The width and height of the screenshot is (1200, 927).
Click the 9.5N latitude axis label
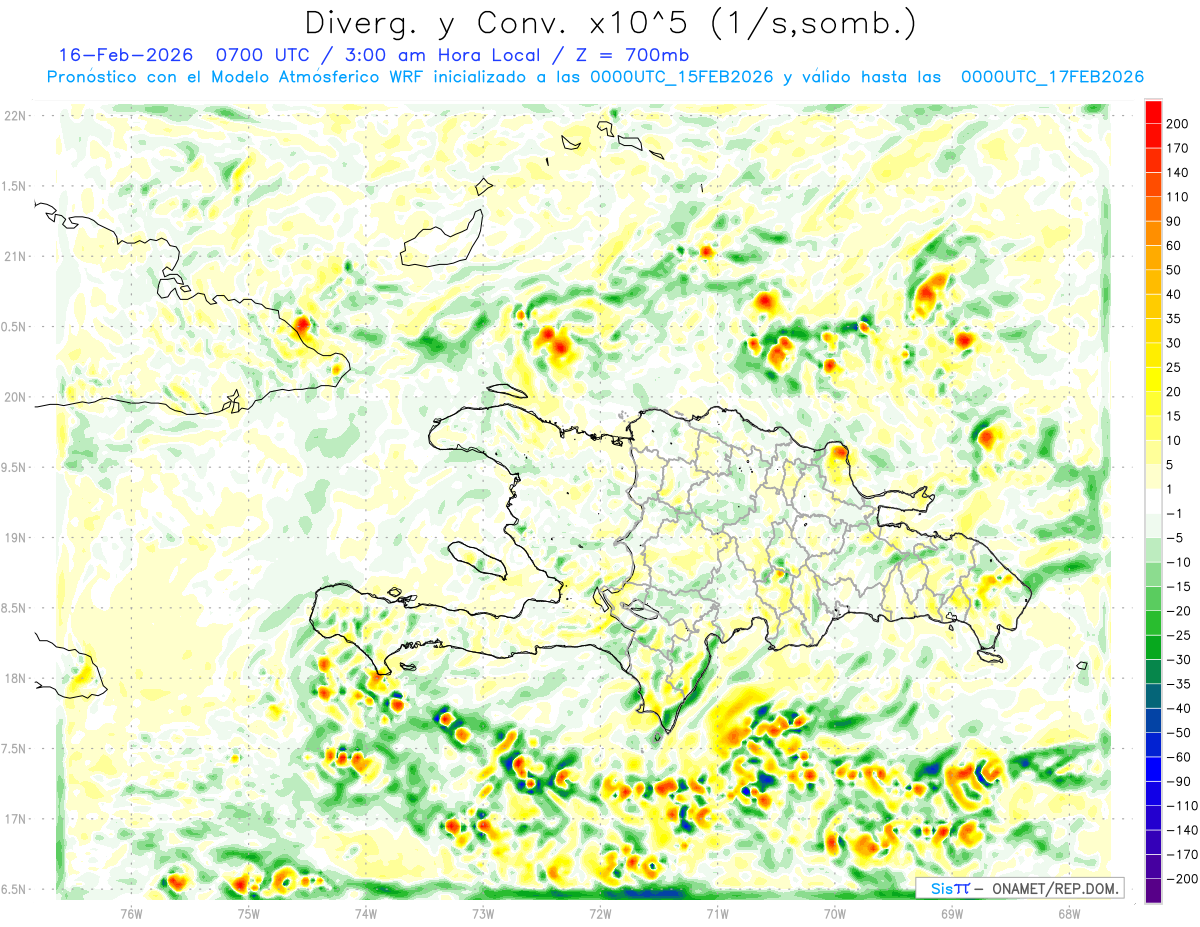[14, 467]
